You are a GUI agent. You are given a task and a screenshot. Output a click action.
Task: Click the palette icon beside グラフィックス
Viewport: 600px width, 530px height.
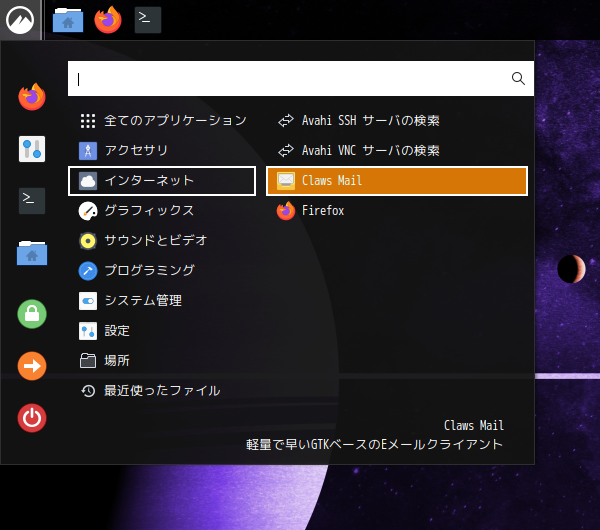pyautogui.click(x=88, y=211)
